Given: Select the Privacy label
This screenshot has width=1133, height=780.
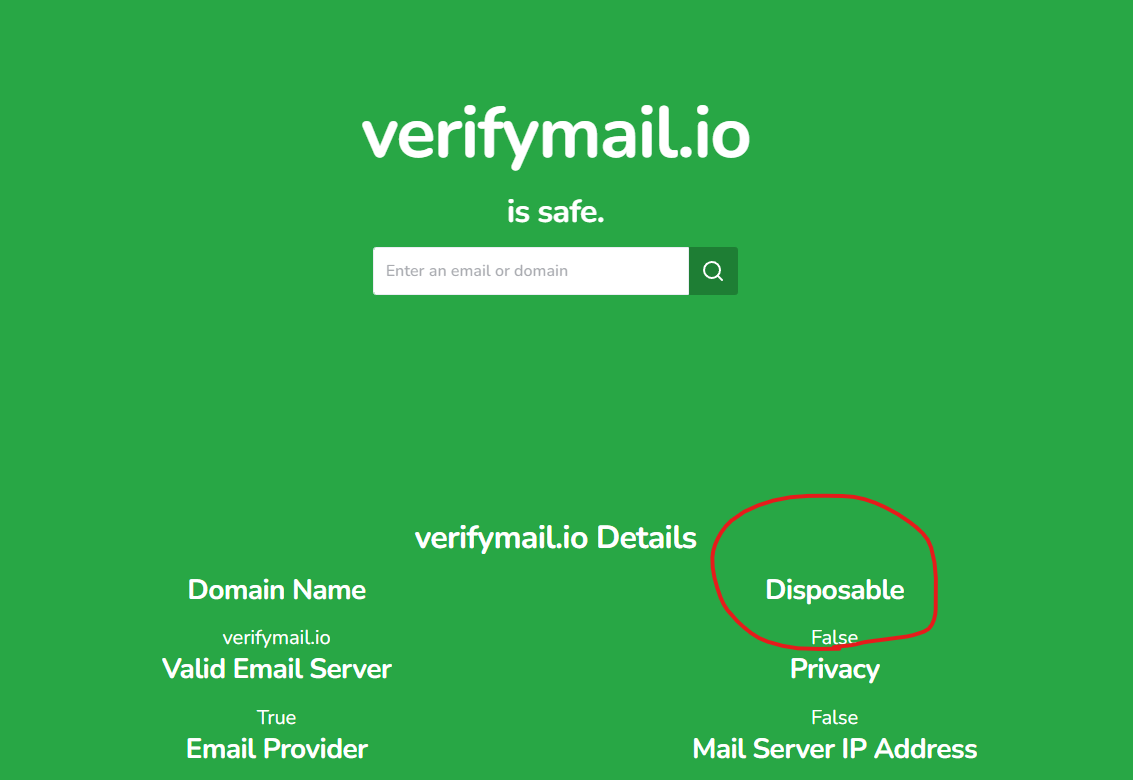Looking at the screenshot, I should (835, 669).
